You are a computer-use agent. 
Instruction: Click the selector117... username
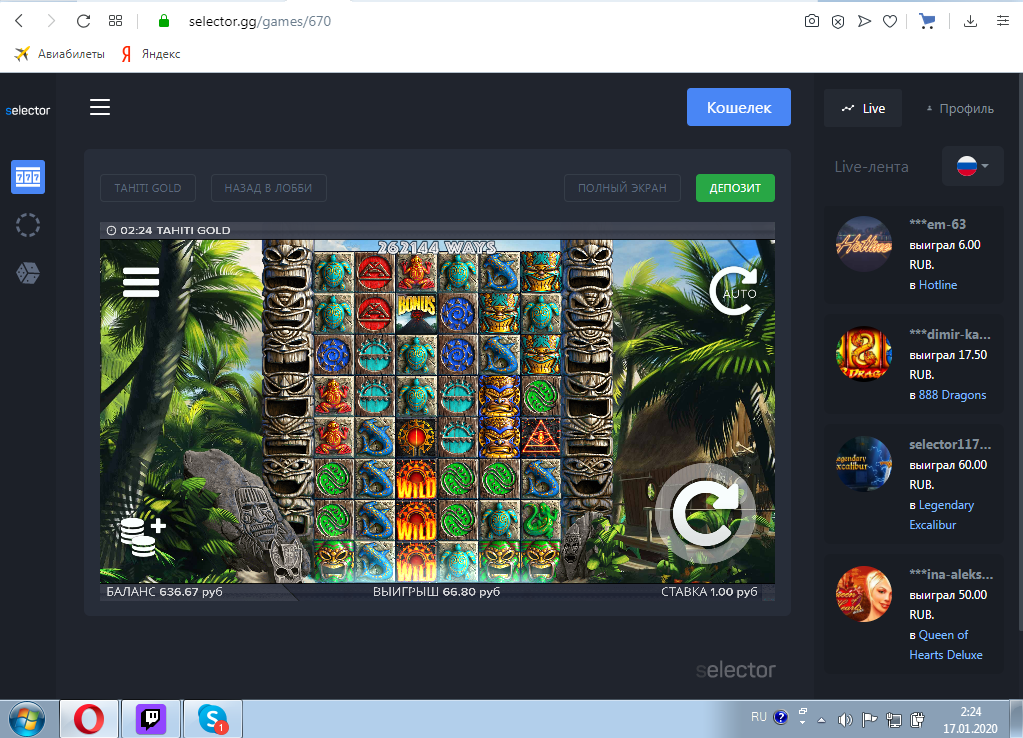pos(950,444)
